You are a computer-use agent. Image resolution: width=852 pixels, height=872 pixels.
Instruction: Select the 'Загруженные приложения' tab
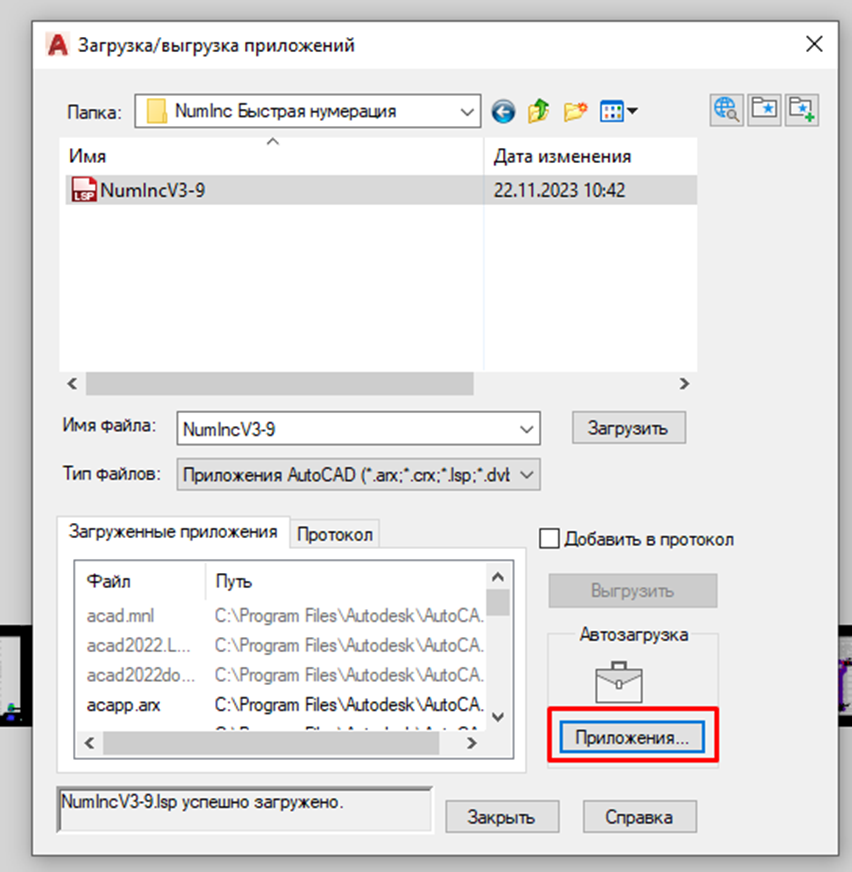[172, 532]
